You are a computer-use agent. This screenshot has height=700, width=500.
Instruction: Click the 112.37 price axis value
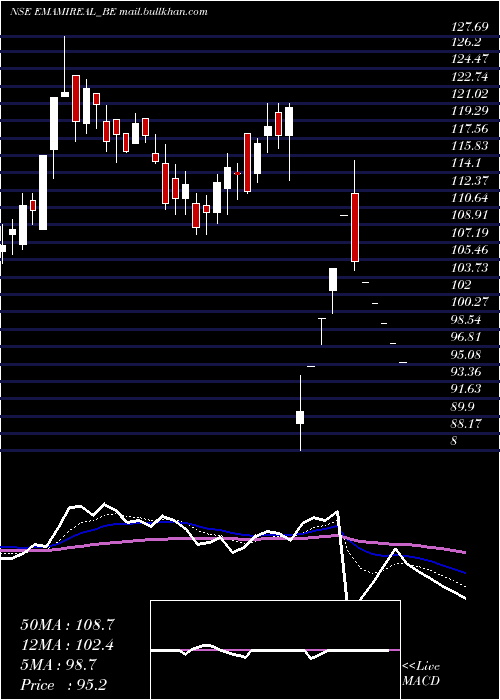click(470, 180)
